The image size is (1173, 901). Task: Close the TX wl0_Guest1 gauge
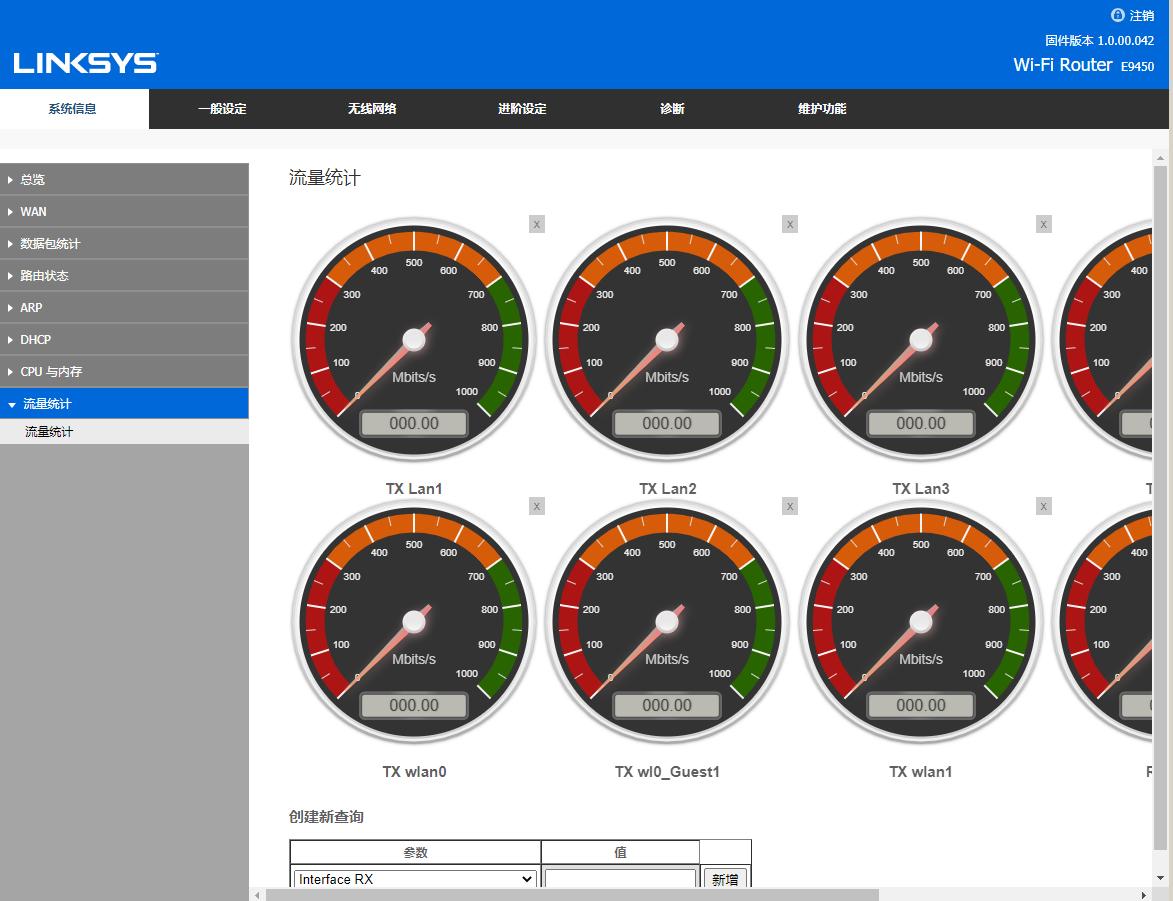tap(789, 506)
